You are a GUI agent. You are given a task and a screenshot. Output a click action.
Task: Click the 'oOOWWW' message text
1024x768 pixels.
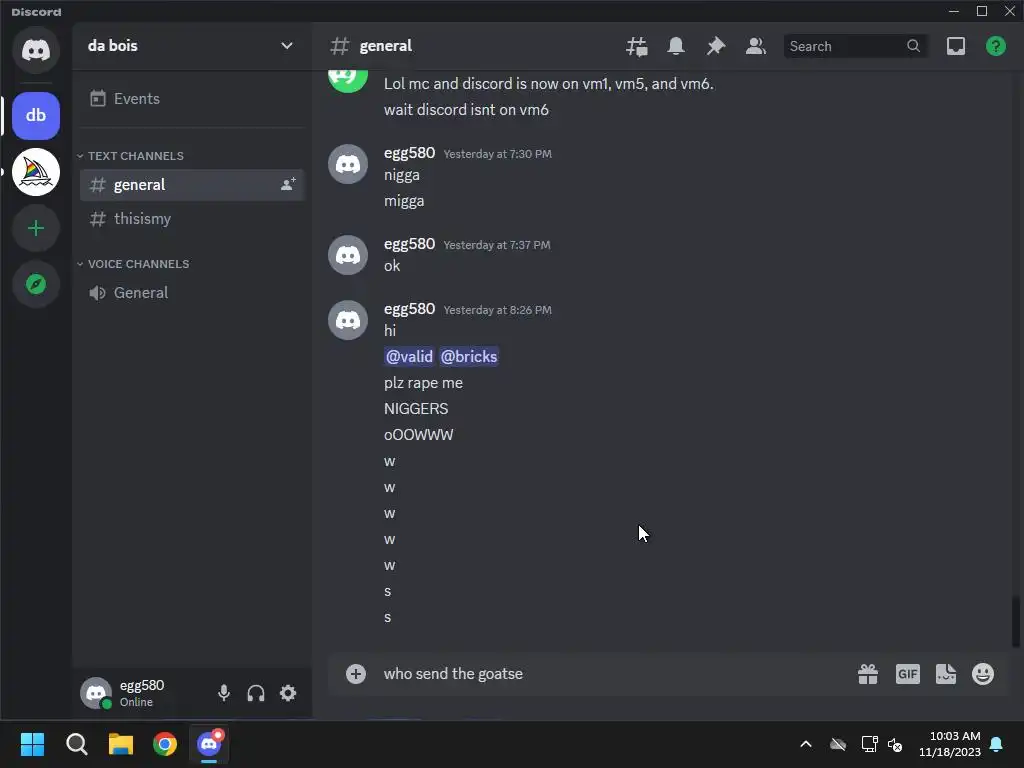pos(419,435)
